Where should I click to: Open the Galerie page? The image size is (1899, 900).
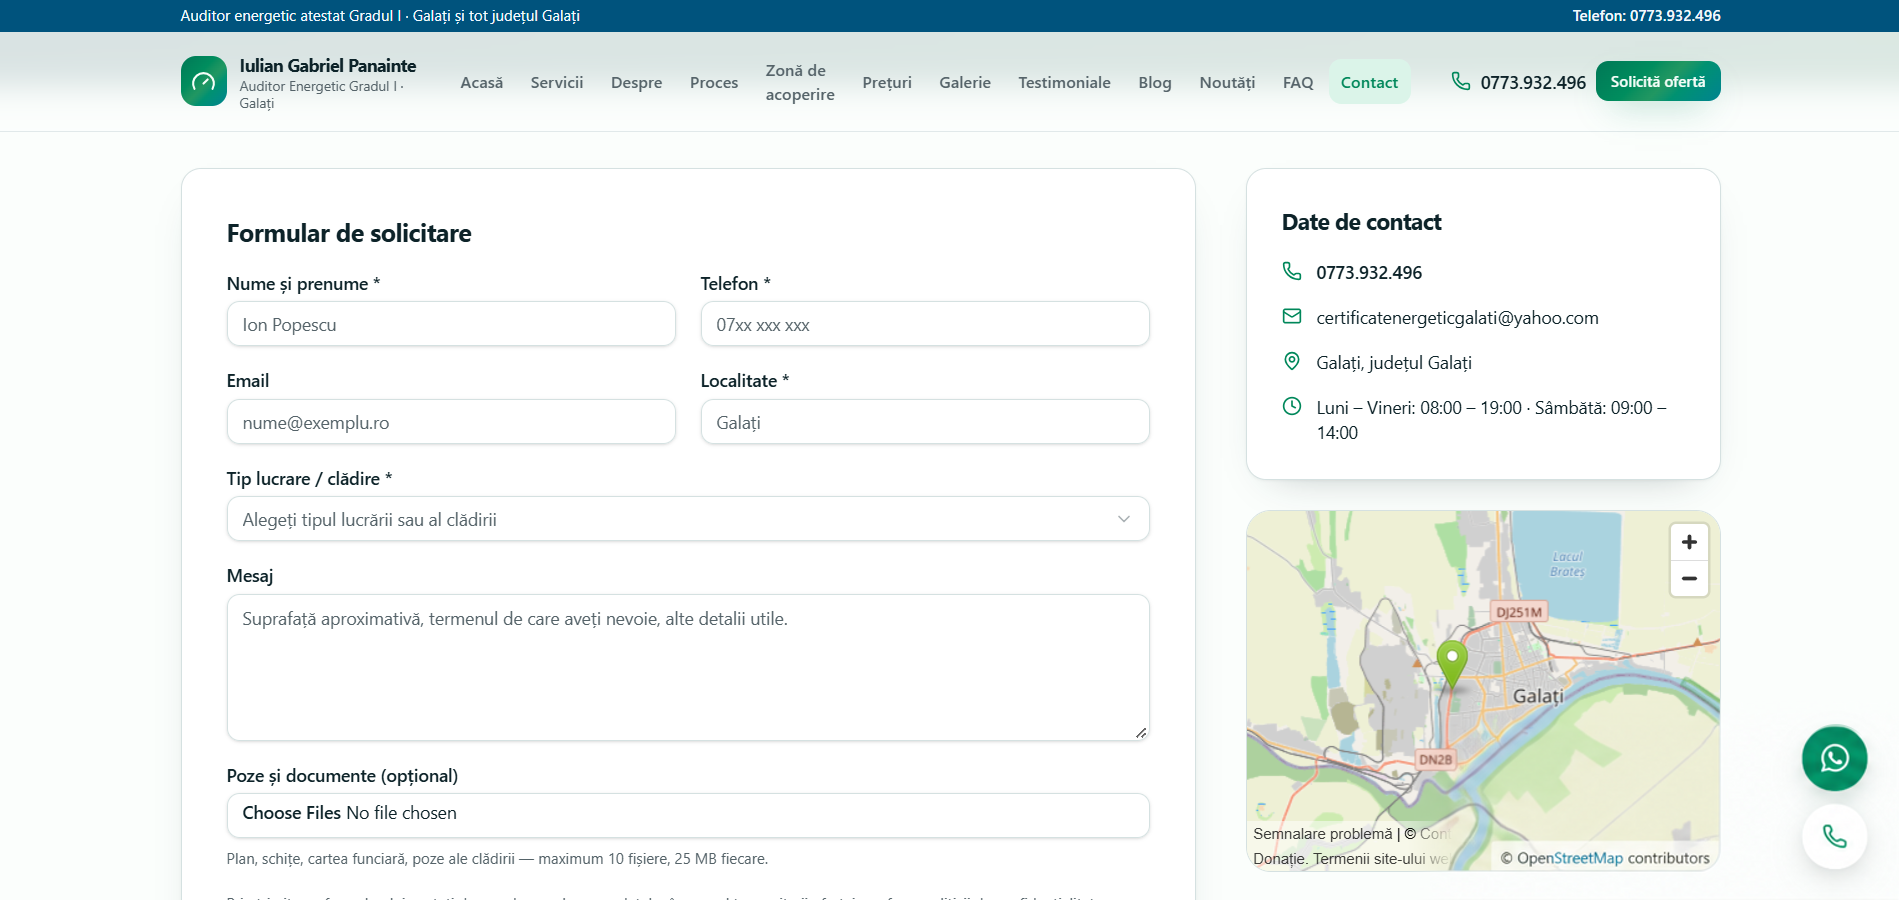click(x=965, y=83)
